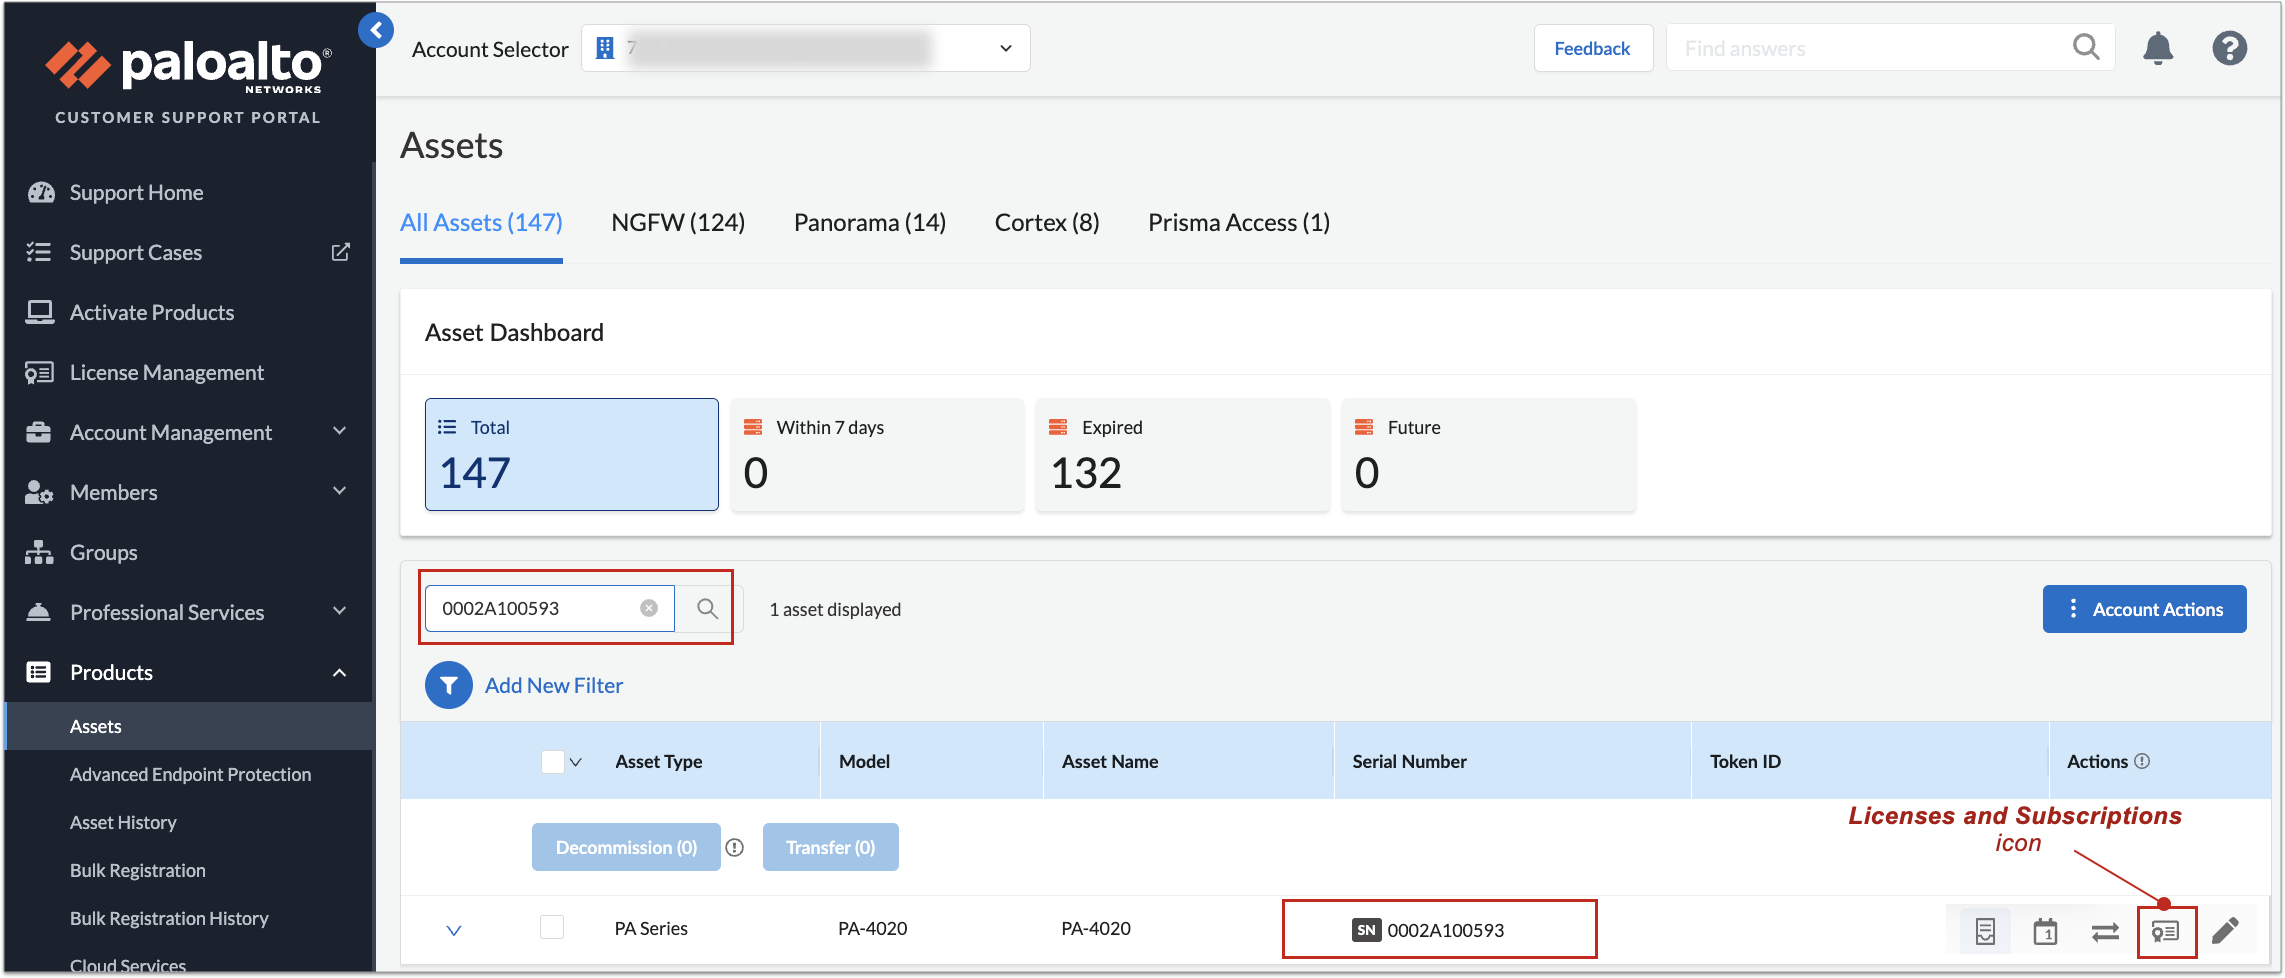The image size is (2285, 978).
Task: Switch to the Panorama (14) tab
Action: click(869, 223)
